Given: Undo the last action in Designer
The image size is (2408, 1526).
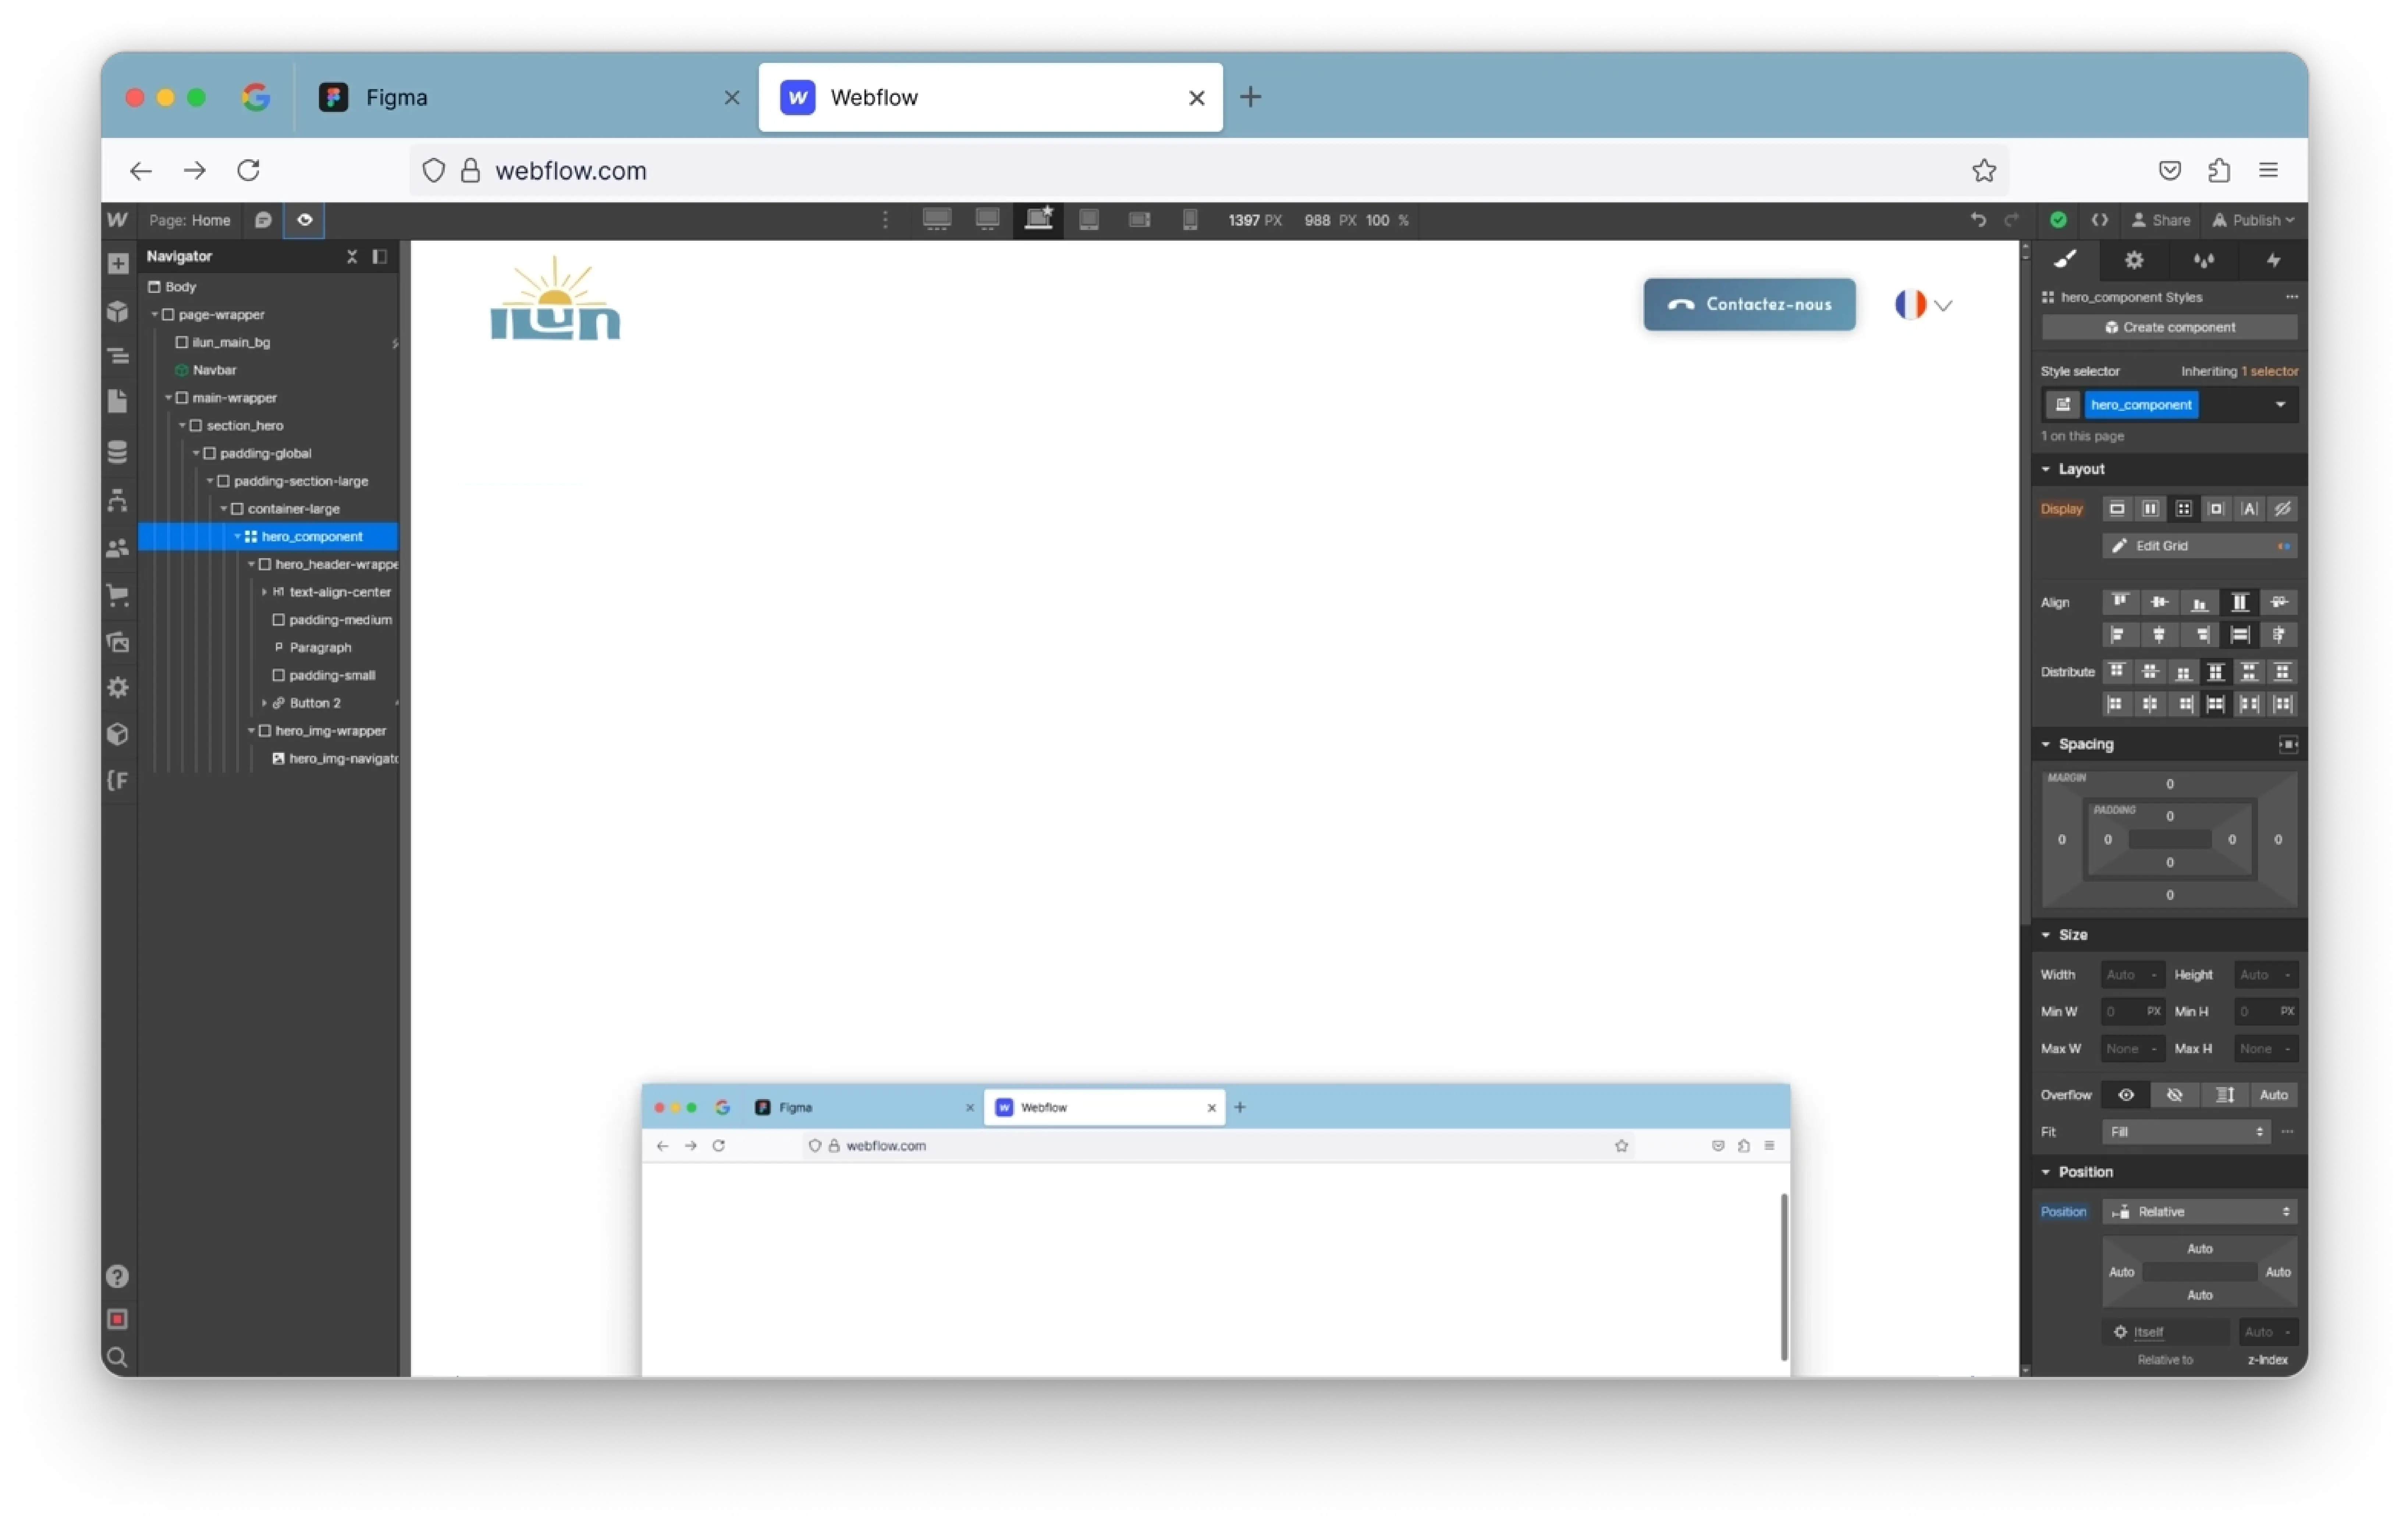Looking at the screenshot, I should pyautogui.click(x=1978, y=220).
